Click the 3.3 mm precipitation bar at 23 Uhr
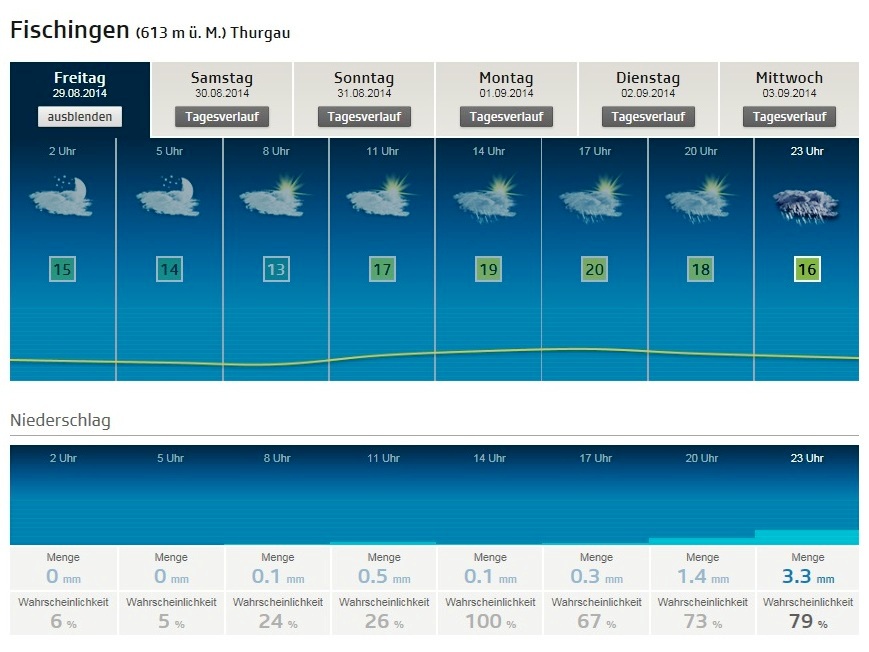869x652 pixels. 807,537
